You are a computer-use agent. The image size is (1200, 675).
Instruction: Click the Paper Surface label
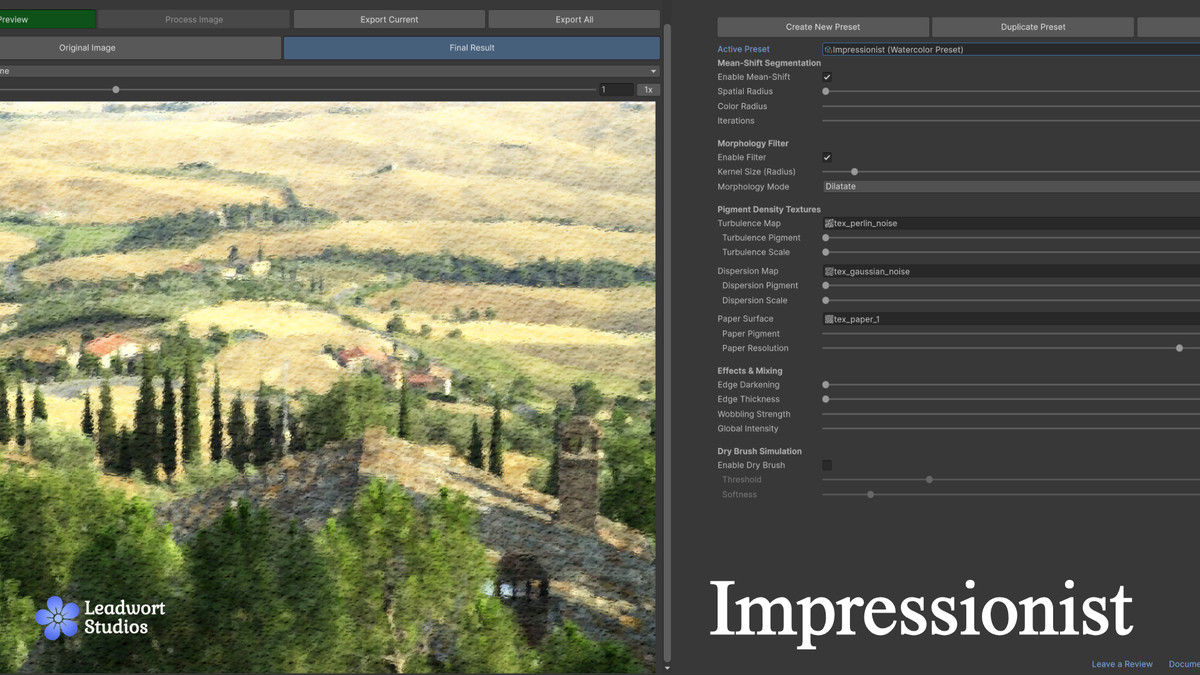745,319
